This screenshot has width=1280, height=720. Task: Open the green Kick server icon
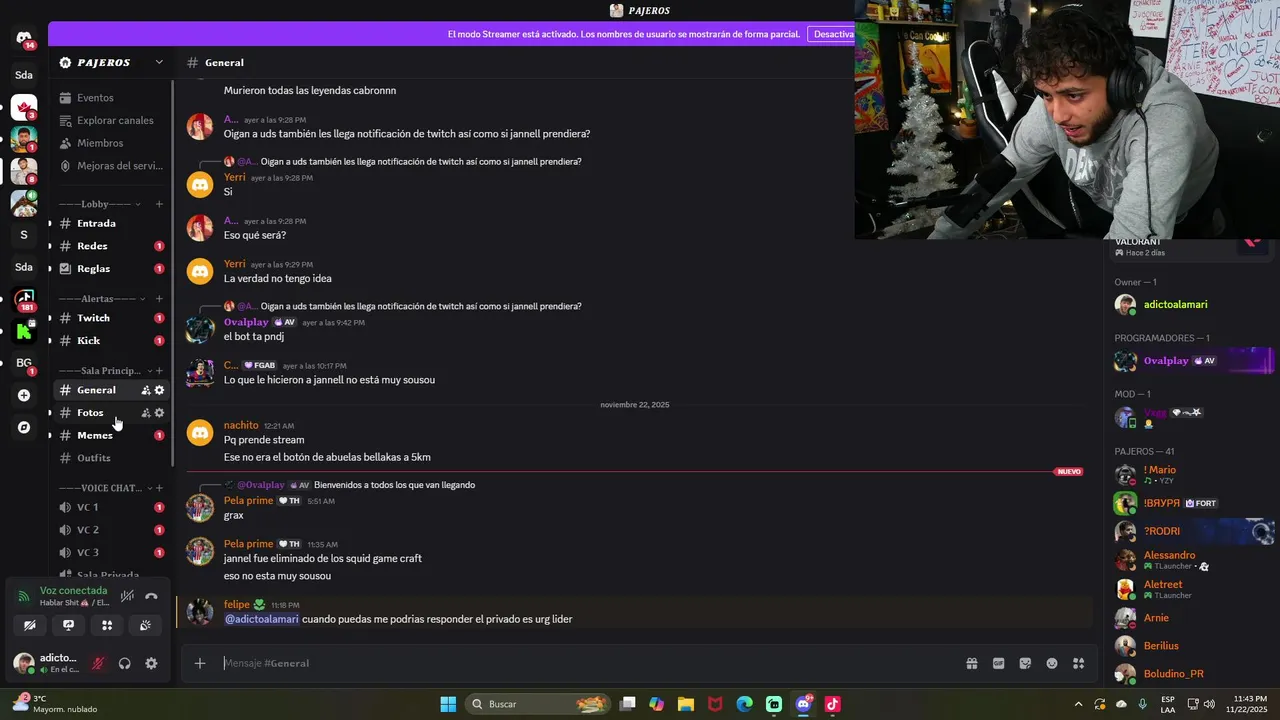[x=24, y=331]
